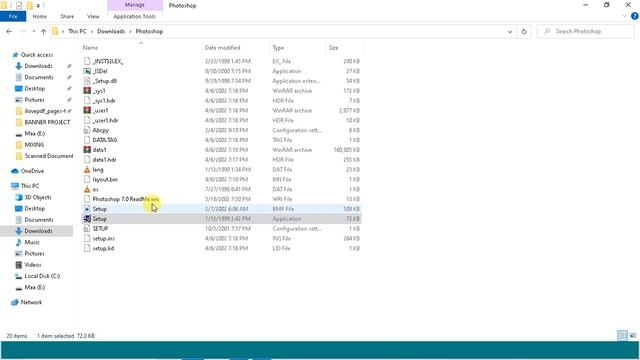Viewport: 640px width, 360px height.
Task: Click the data1 WinRAR archive icon
Action: (87, 150)
